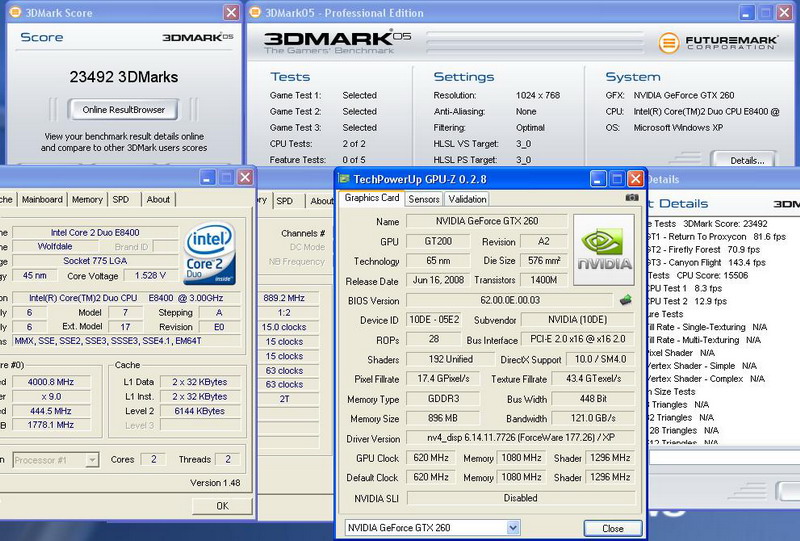Click the OK button in CPU-Z
Image resolution: width=800 pixels, height=541 pixels.
pyautogui.click(x=222, y=506)
